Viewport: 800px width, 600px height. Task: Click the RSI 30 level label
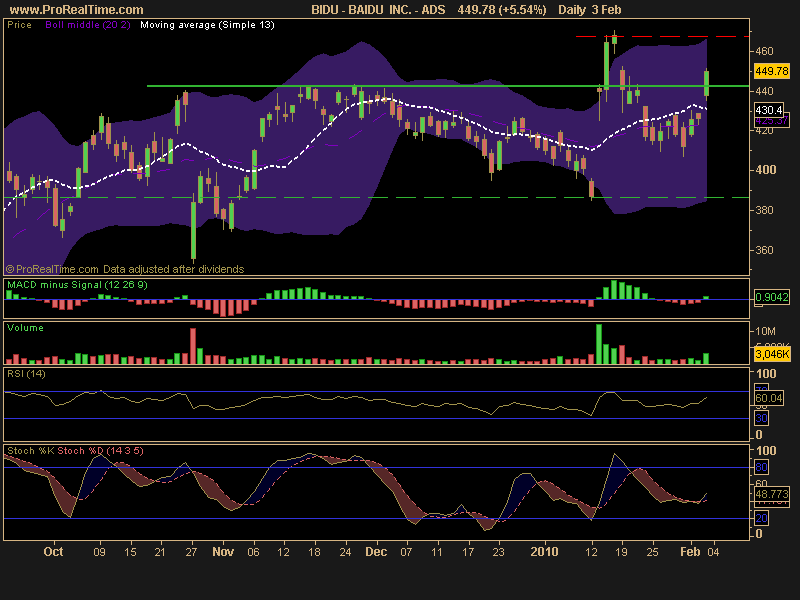761,418
